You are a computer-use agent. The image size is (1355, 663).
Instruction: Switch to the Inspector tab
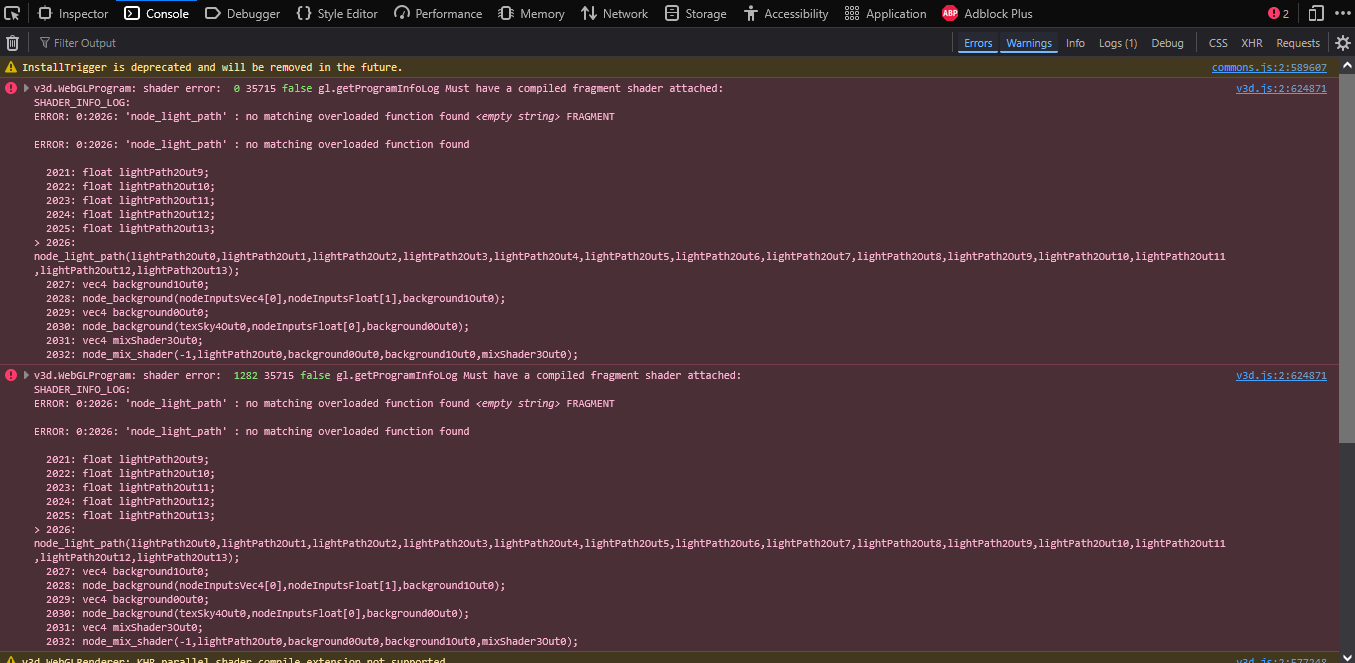point(73,14)
